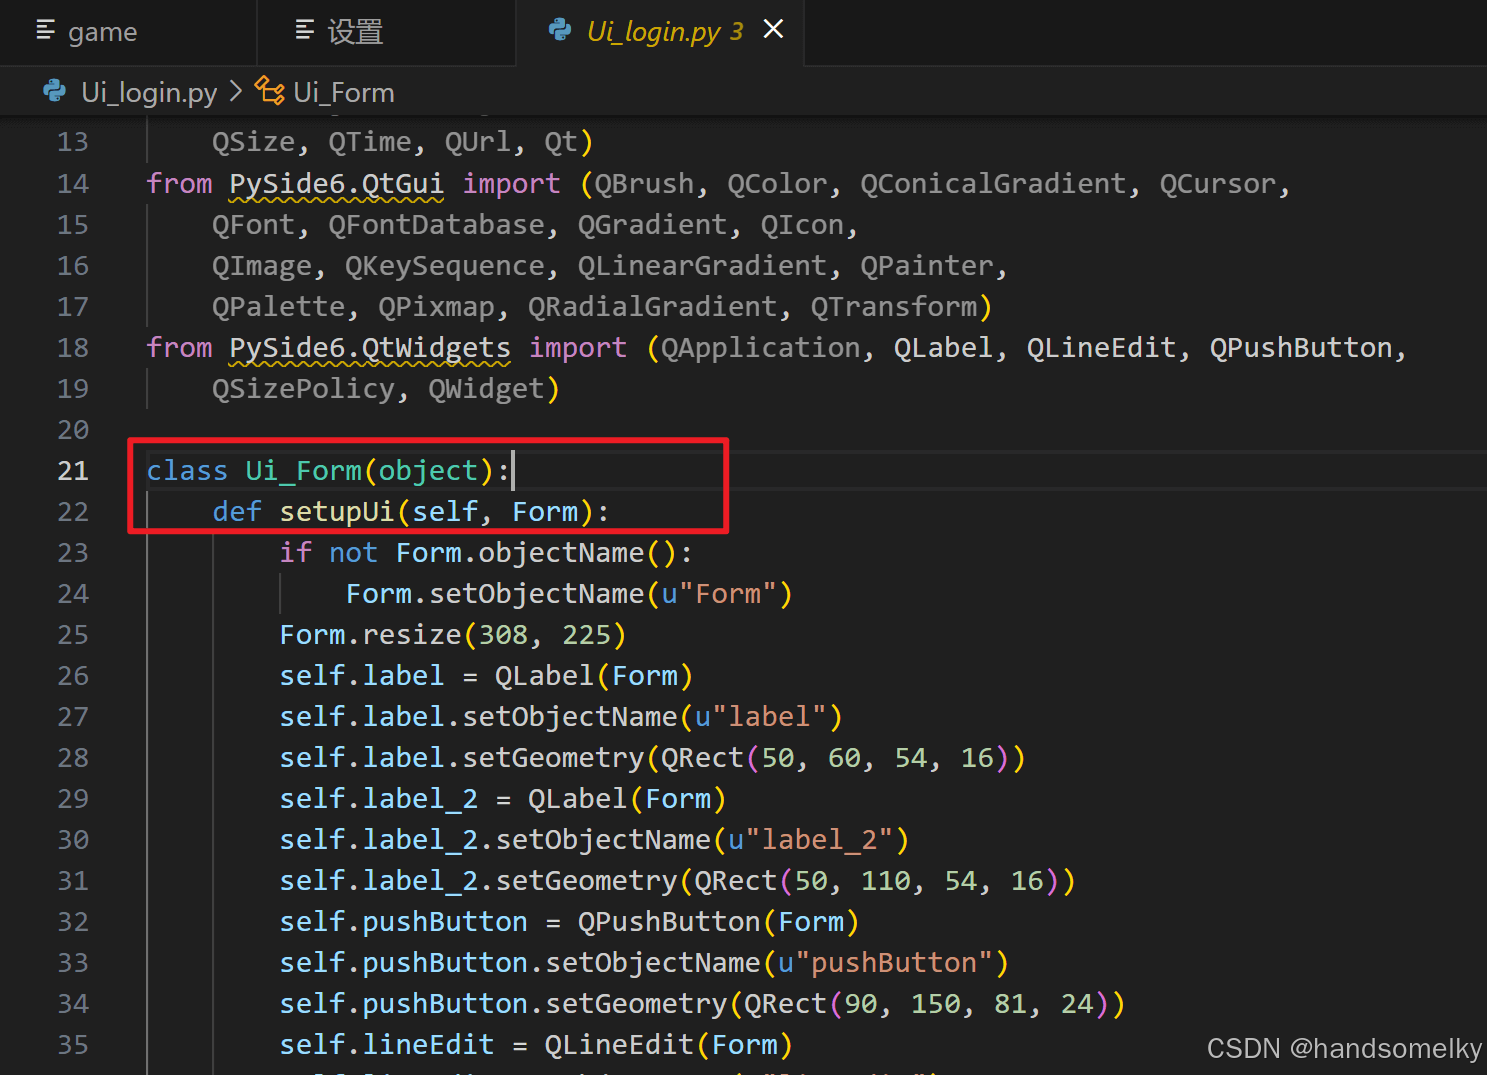
Task: Click the Python icon in the breadcrumb
Action: (x=55, y=91)
